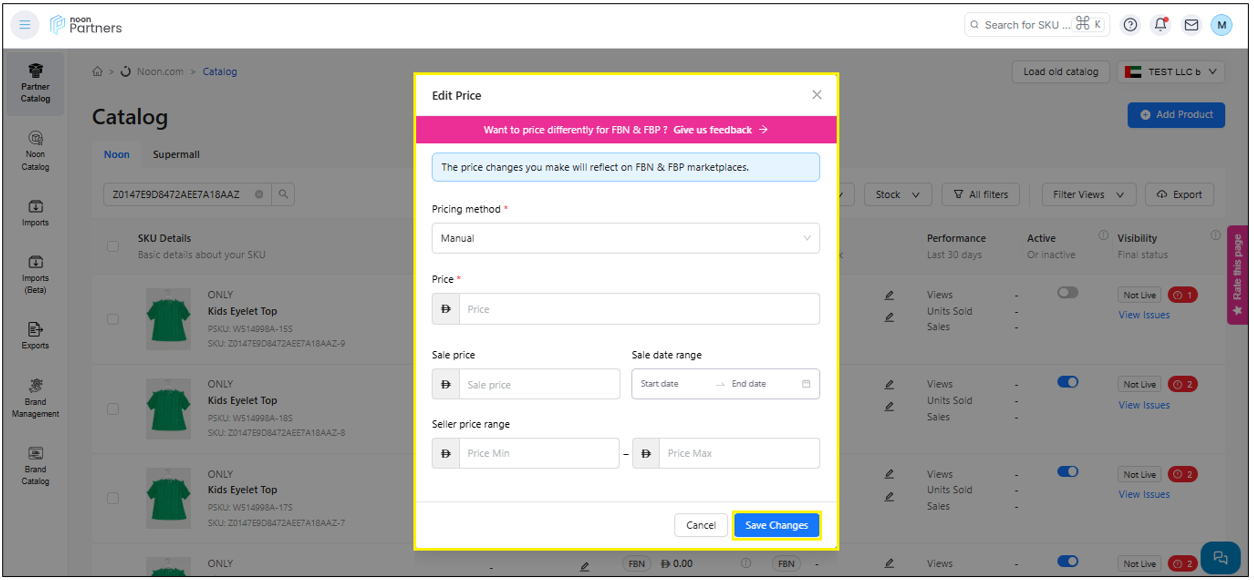The image size is (1254, 580).
Task: Click the chat support icon
Action: click(x=1219, y=557)
